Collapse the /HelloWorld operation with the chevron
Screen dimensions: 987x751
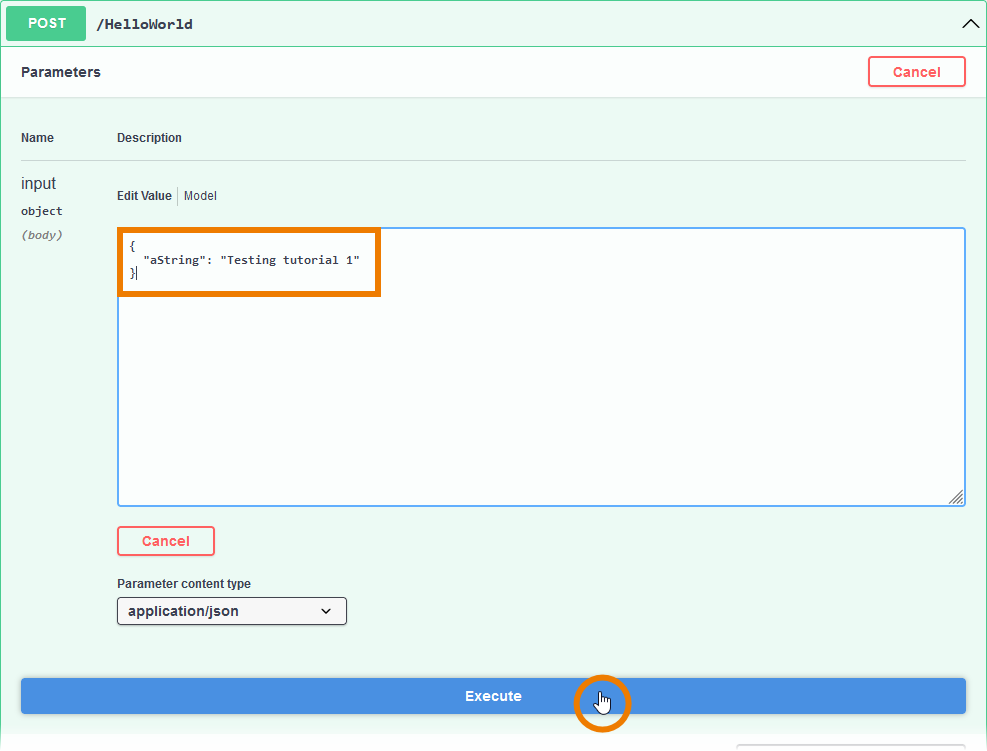point(969,24)
